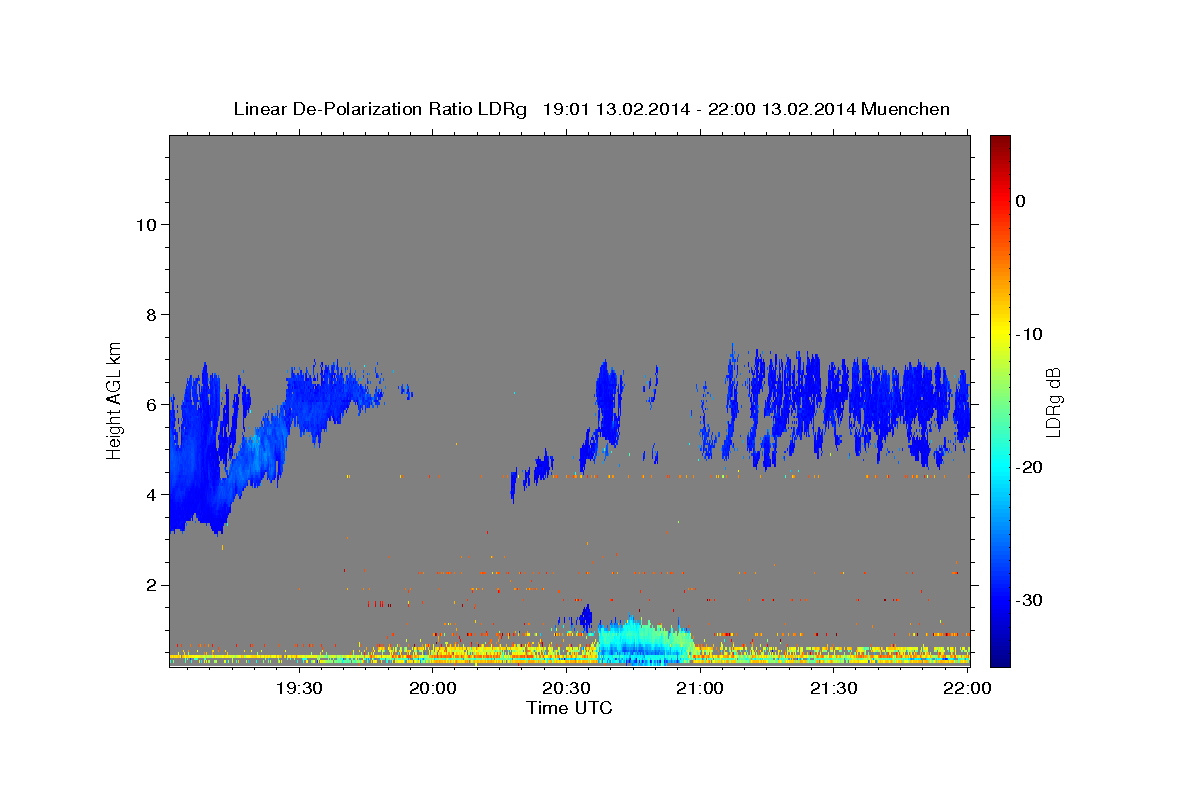The width and height of the screenshot is (1200, 800).
Task: Click the 21:00 time tick label
Action: pos(700,688)
